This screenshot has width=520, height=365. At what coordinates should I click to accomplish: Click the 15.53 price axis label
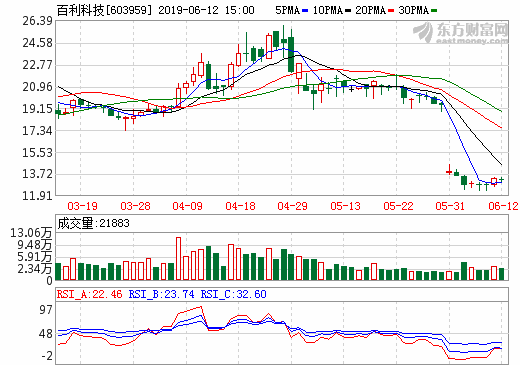[37, 152]
